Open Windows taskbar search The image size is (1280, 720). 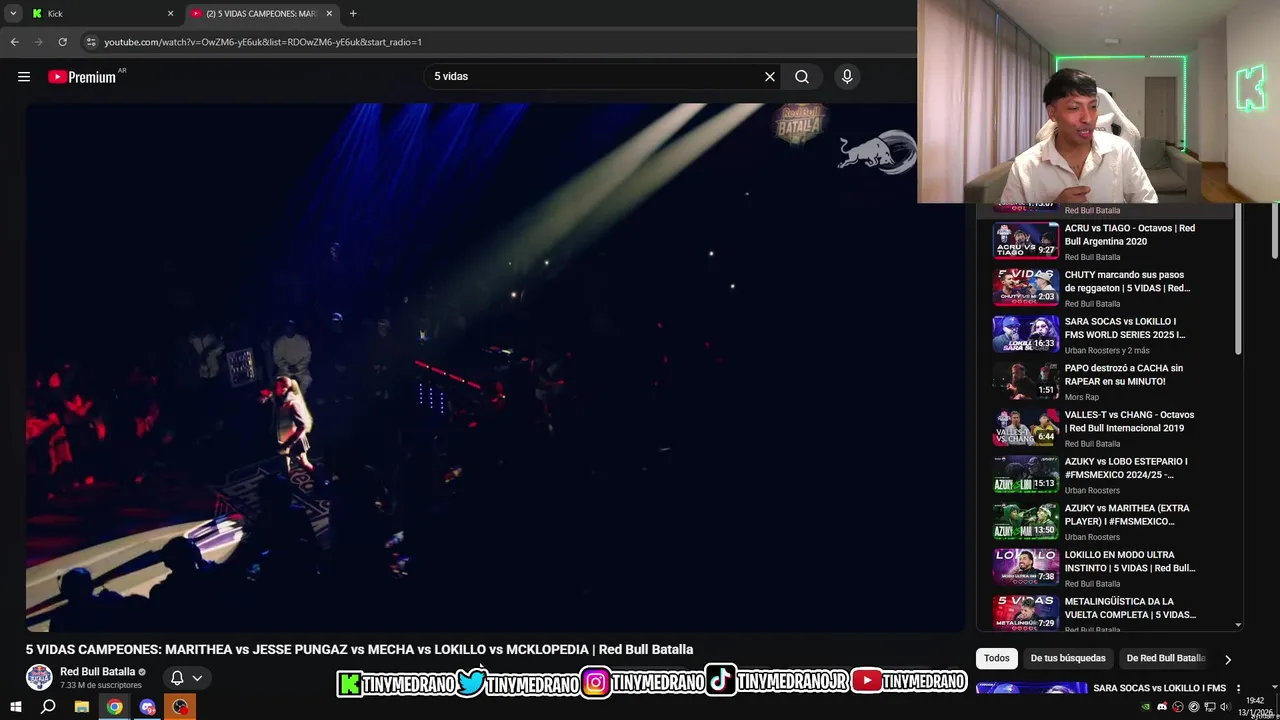(48, 707)
